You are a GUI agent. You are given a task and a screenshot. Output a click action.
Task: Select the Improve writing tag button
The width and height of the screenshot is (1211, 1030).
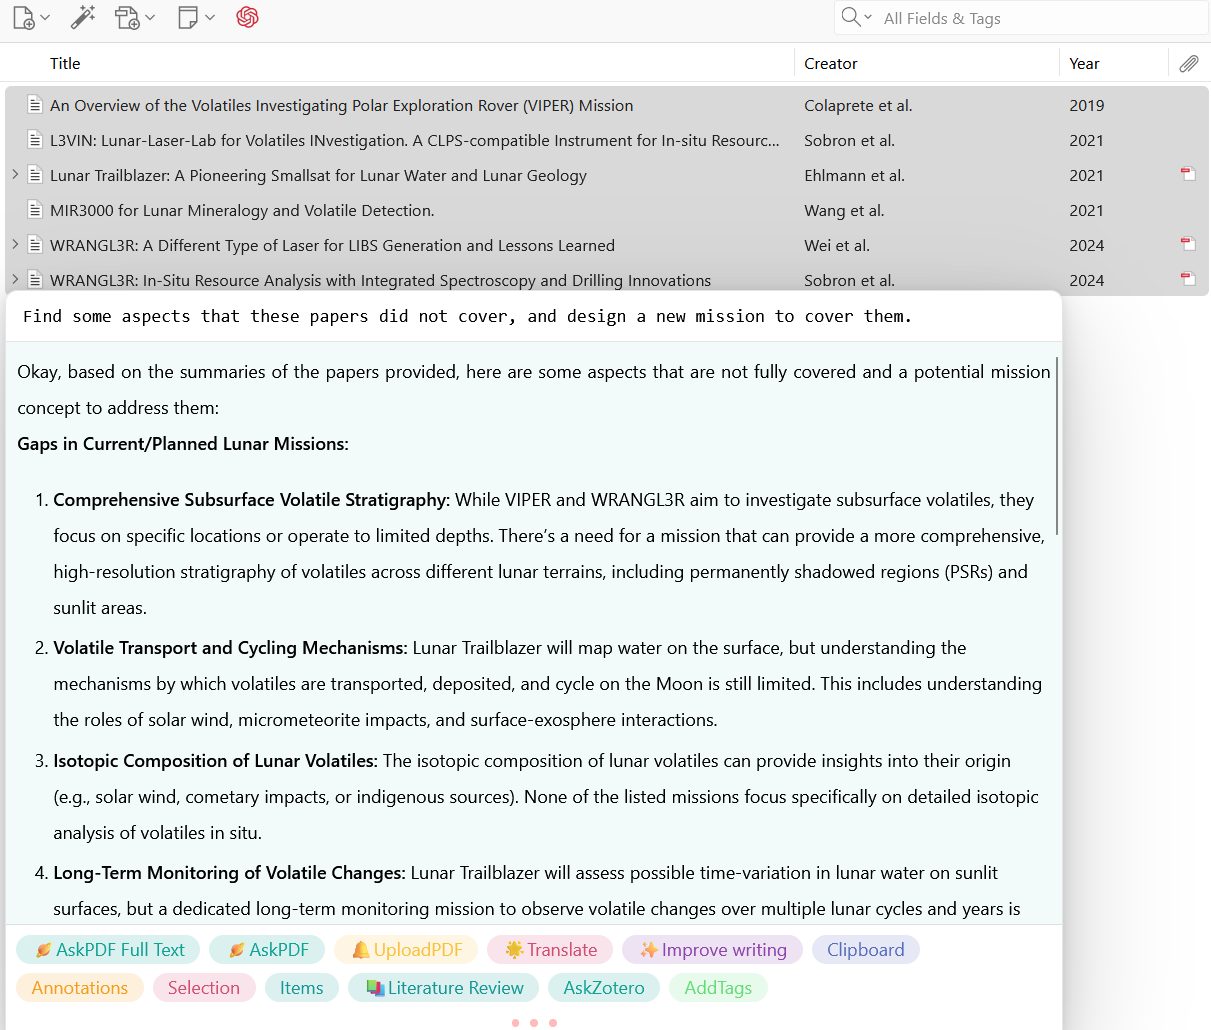click(712, 950)
